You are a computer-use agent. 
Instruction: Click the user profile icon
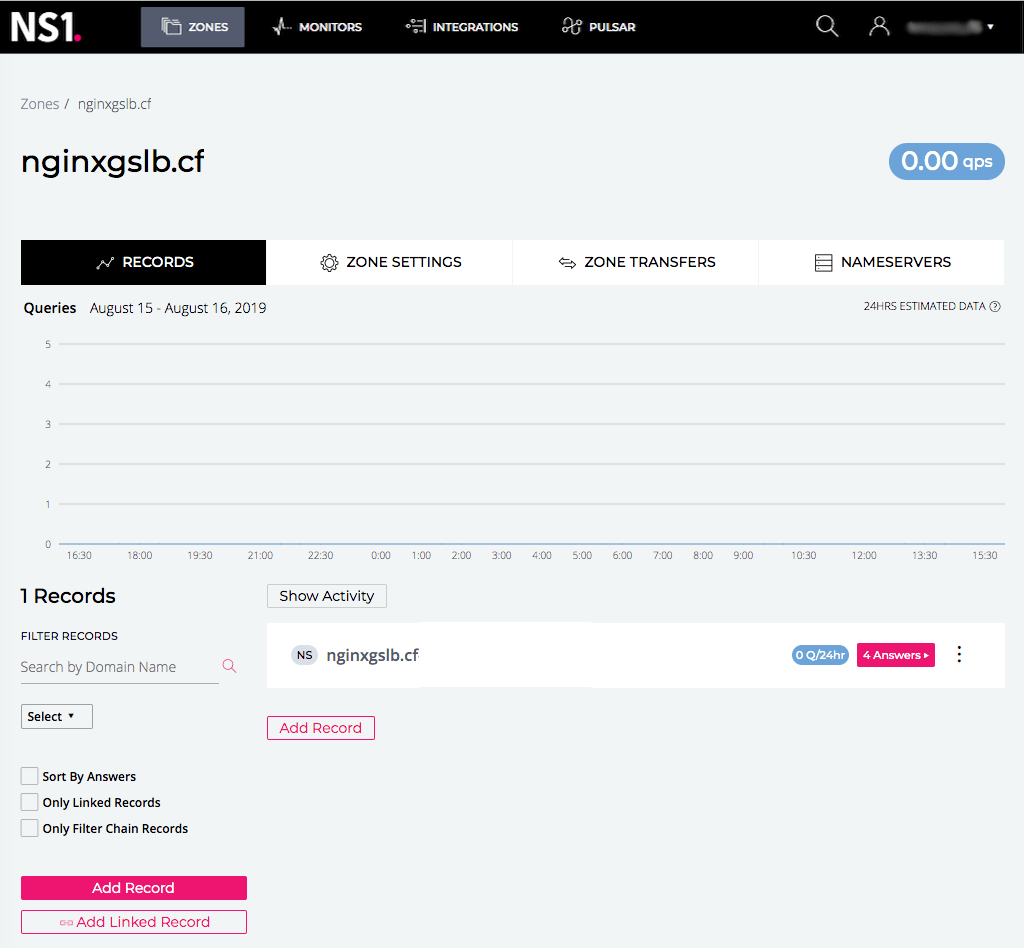[879, 26]
